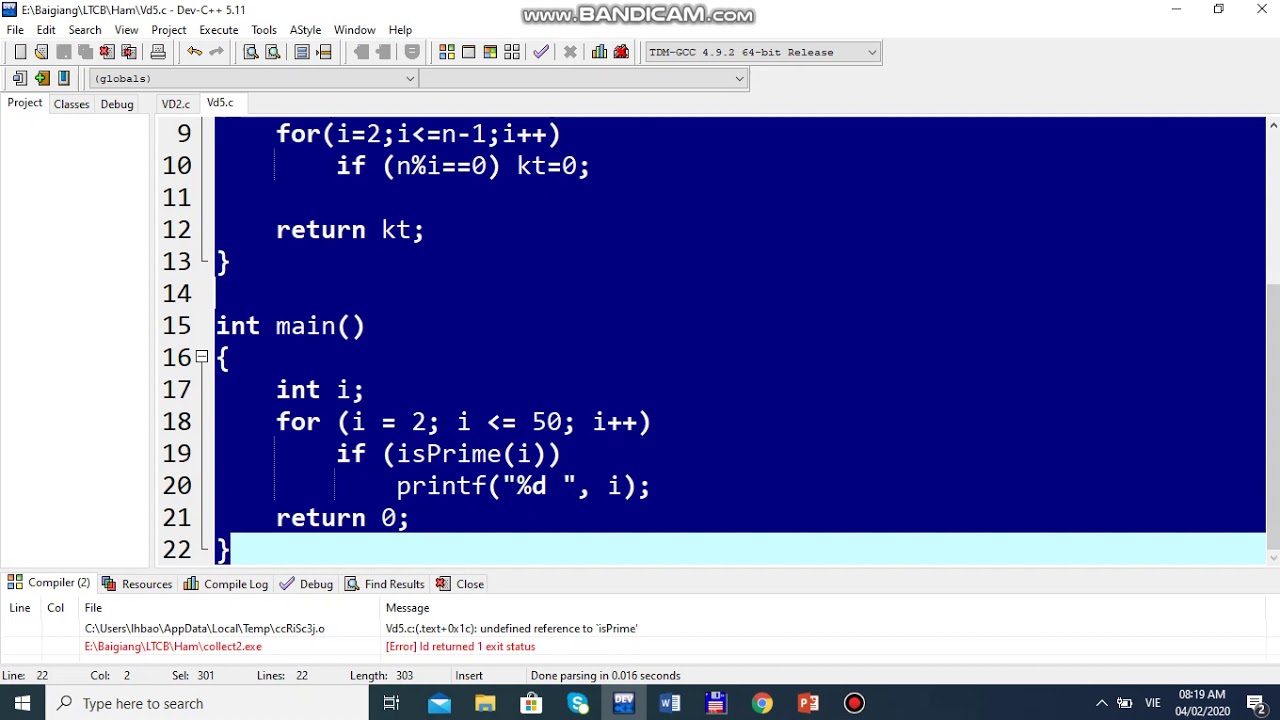Open Microsoft Word from the taskbar
Screen dimensions: 1280x720
(x=670, y=703)
